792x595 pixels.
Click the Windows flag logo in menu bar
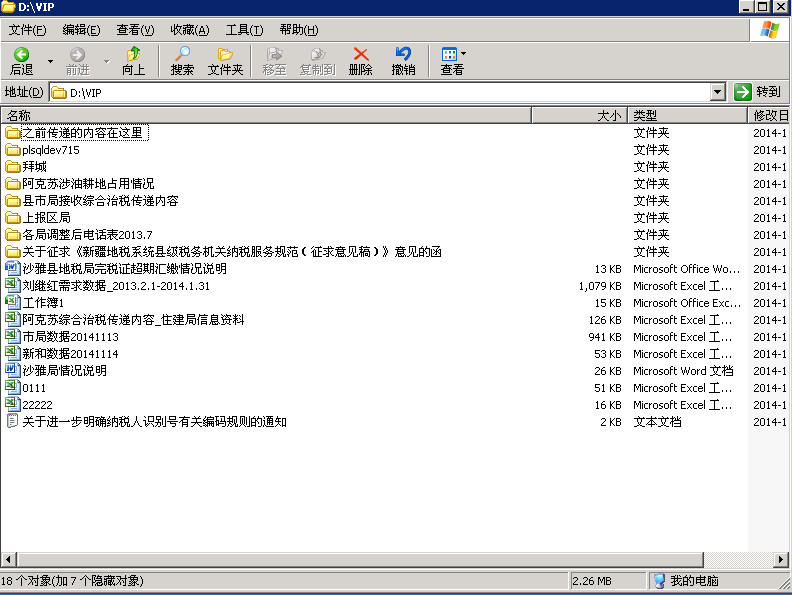coord(770,30)
